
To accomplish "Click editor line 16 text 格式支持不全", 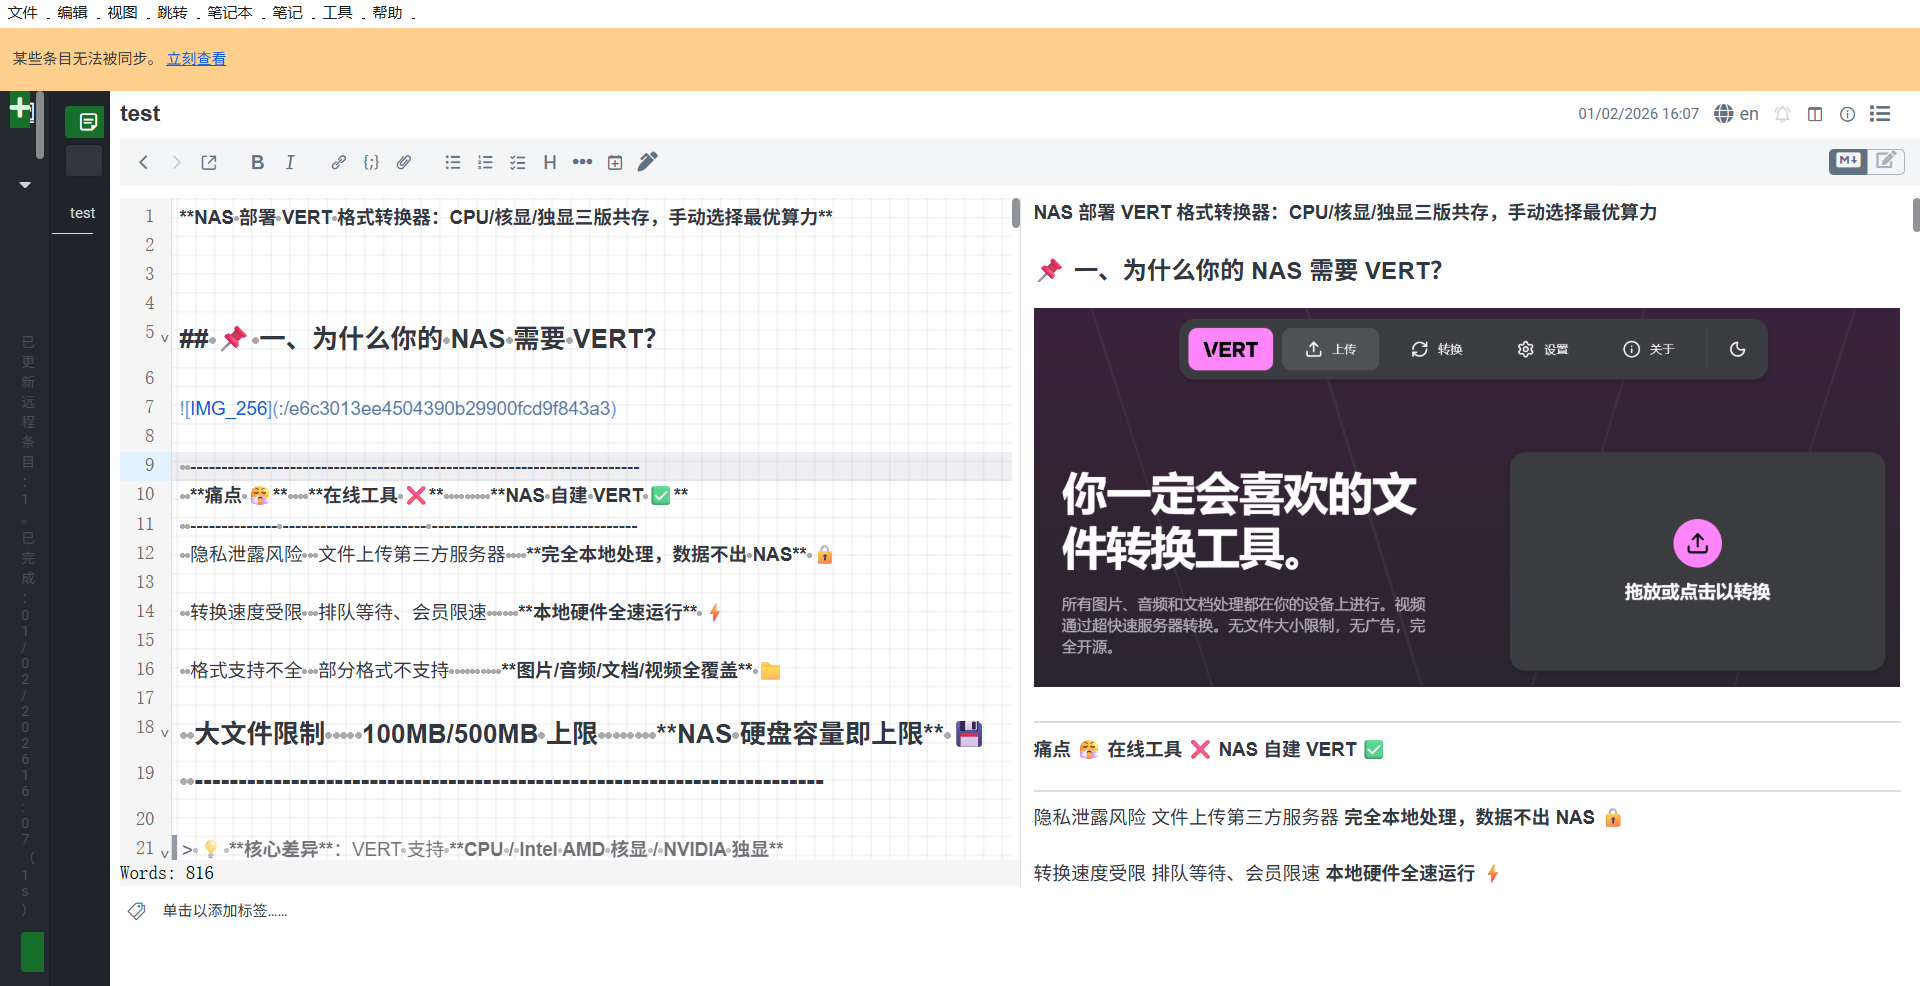I will [x=246, y=670].
